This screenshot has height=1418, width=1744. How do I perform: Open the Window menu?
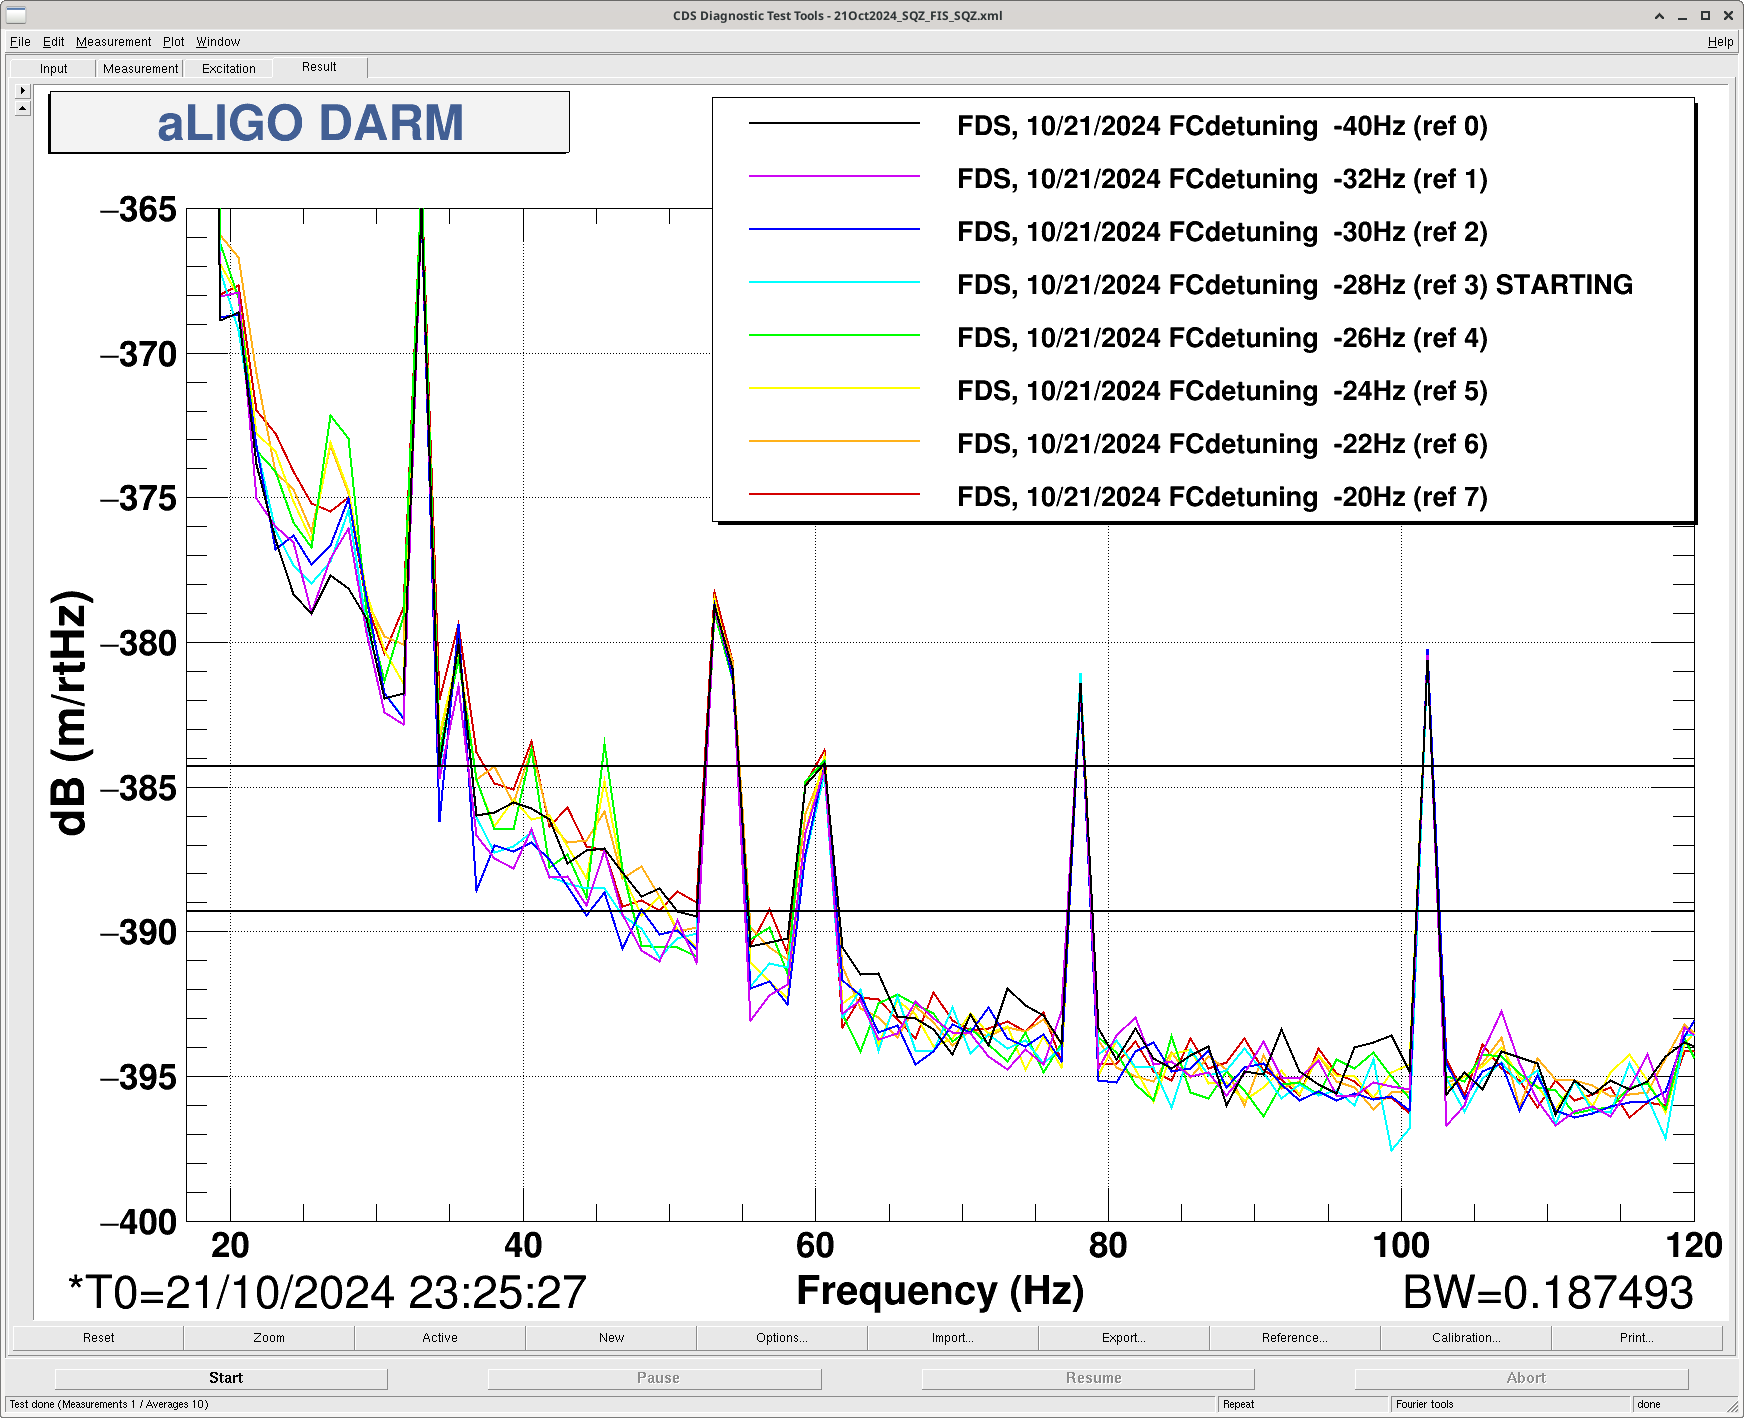pos(218,42)
